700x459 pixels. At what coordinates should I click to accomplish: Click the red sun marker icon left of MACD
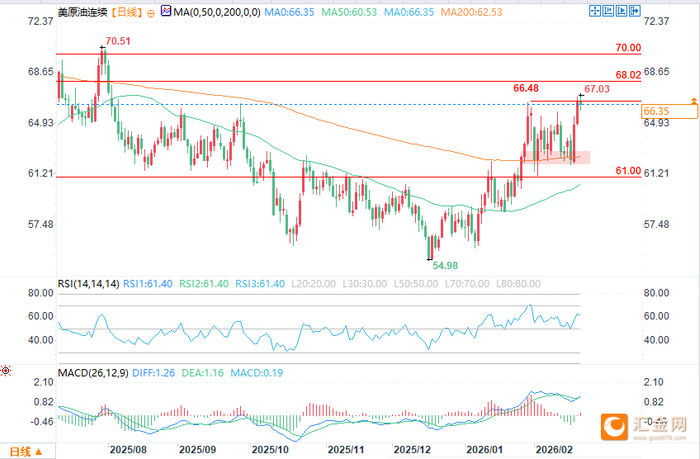(x=5, y=370)
